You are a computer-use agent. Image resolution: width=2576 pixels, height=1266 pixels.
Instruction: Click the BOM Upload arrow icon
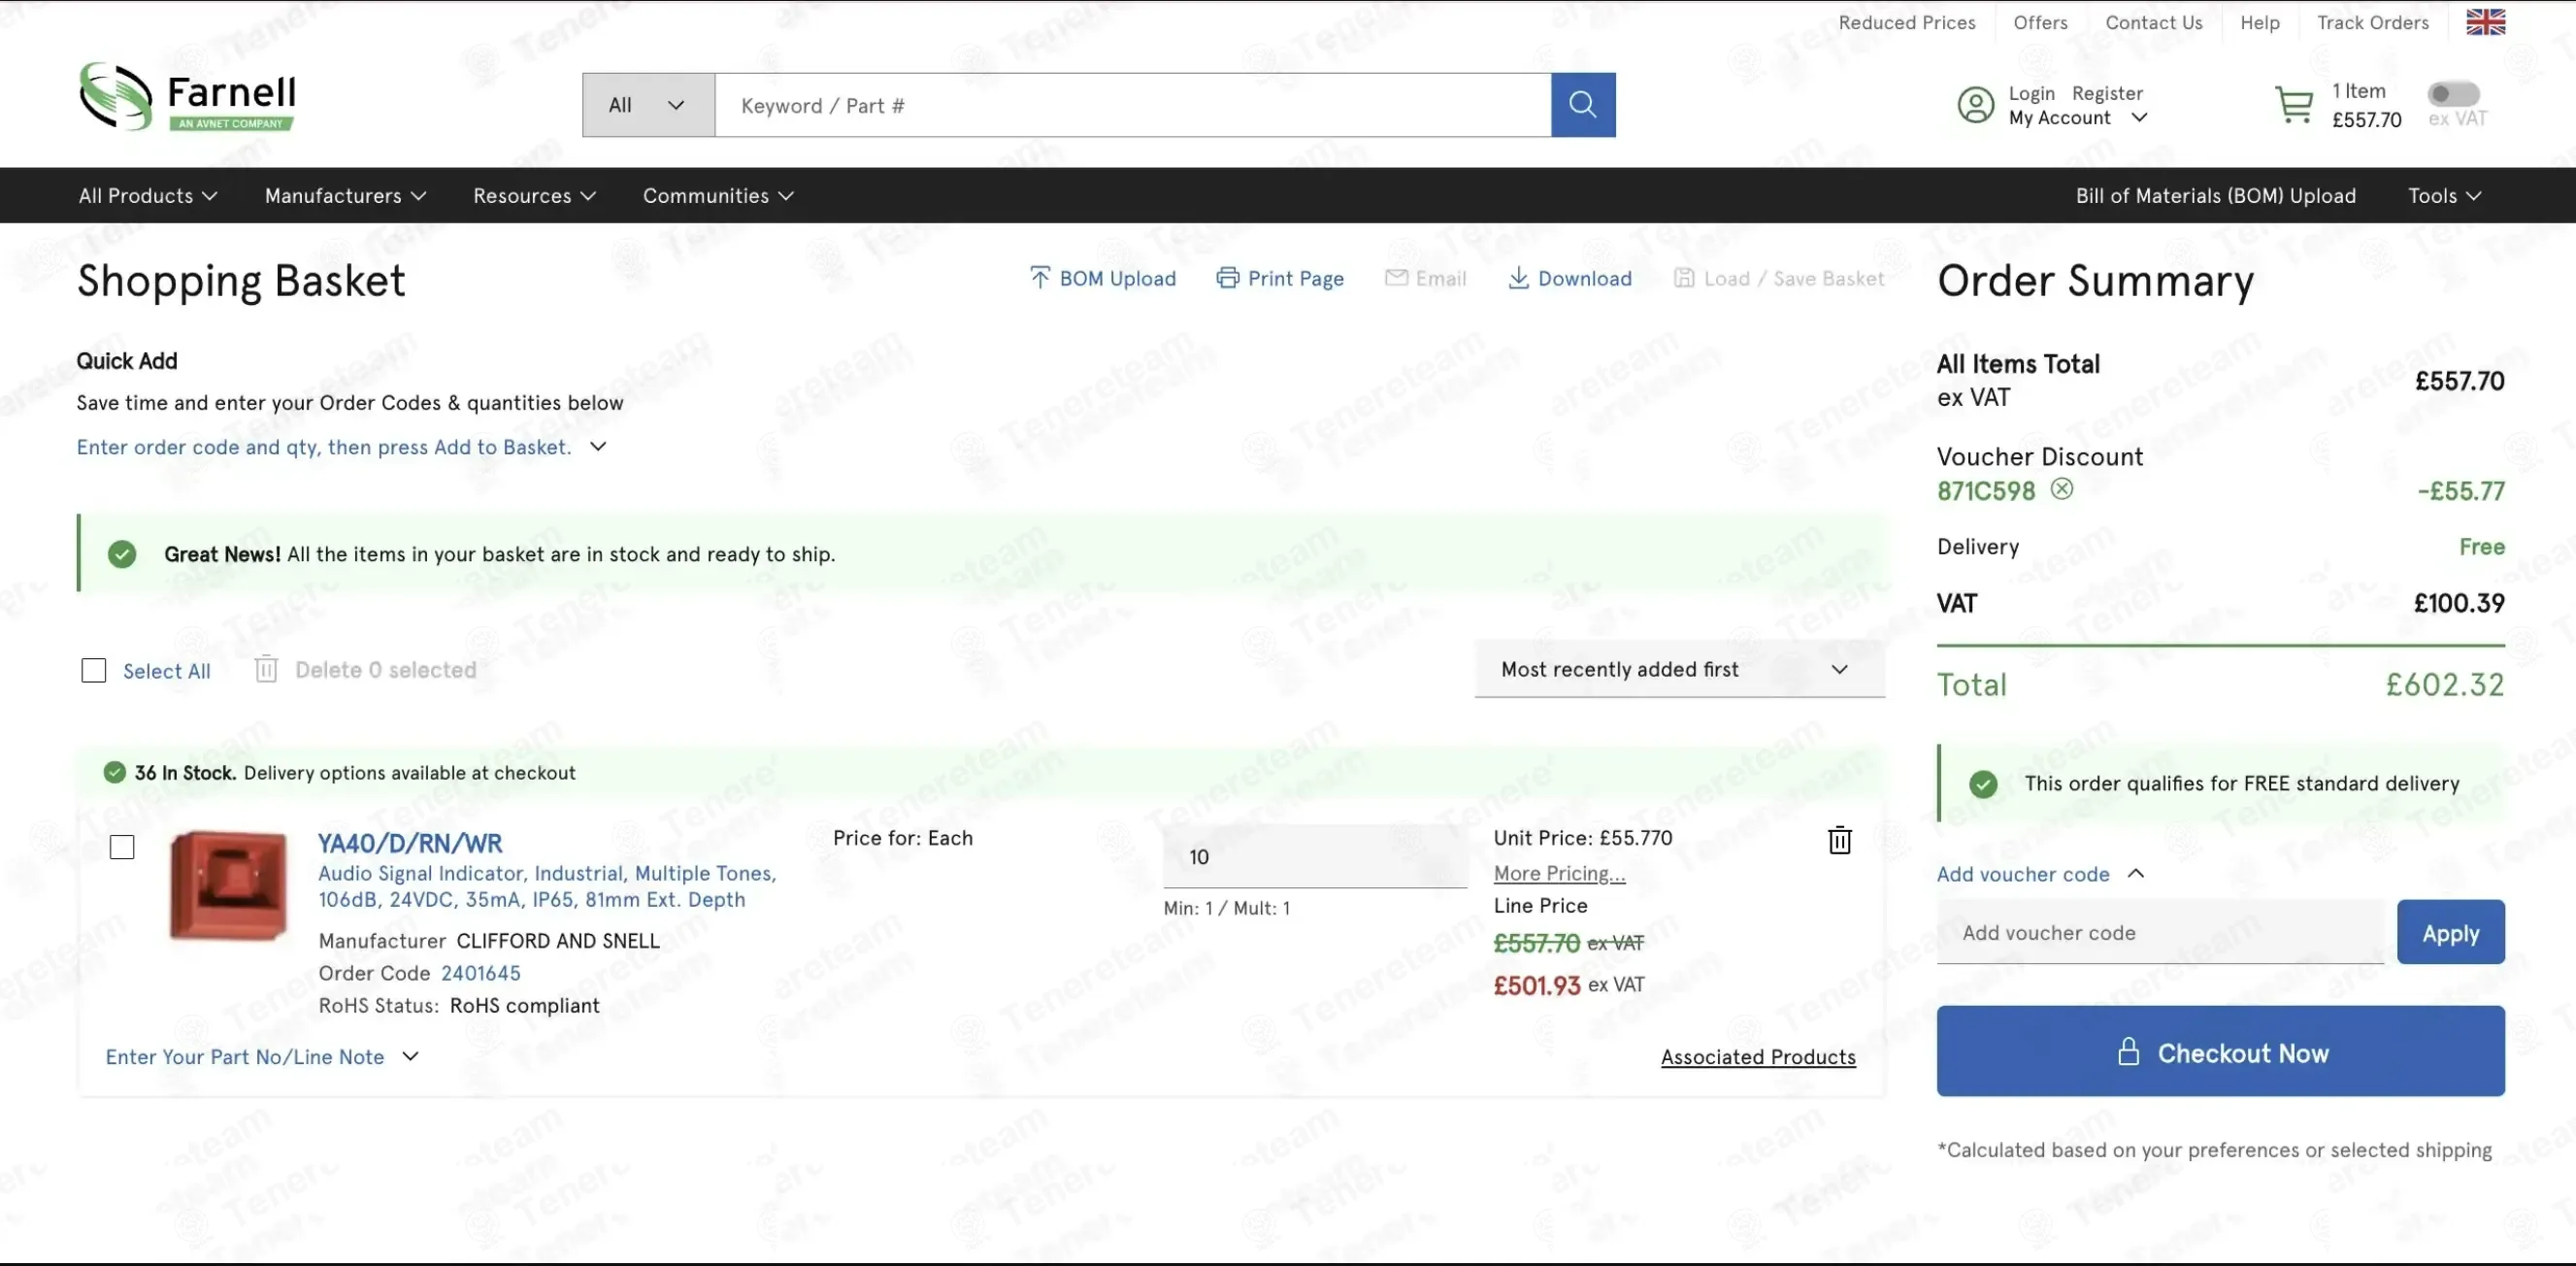coord(1040,277)
